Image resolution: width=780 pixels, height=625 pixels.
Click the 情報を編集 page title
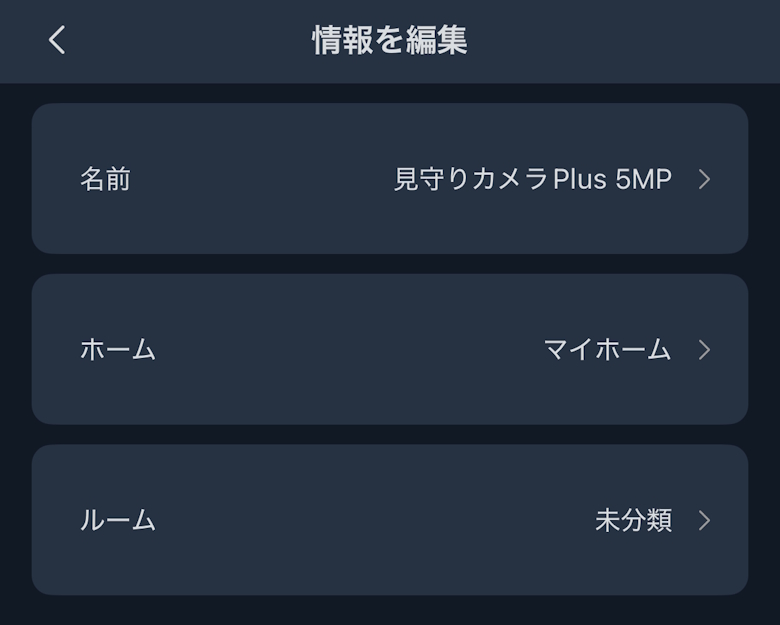pos(390,40)
